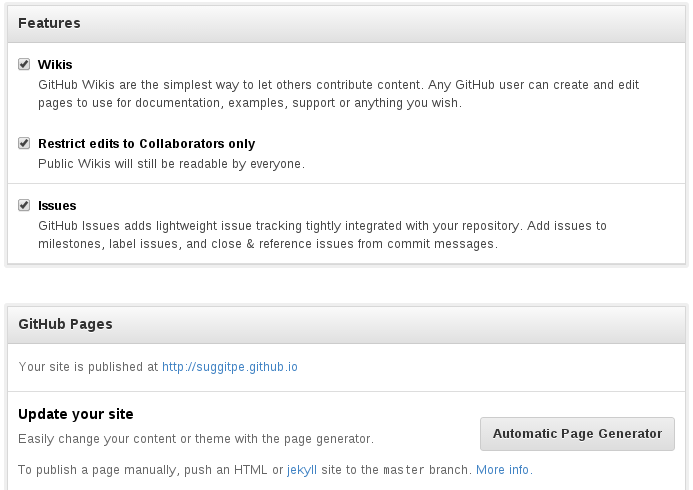
Task: Click the Wikis label text
Action: click(55, 64)
